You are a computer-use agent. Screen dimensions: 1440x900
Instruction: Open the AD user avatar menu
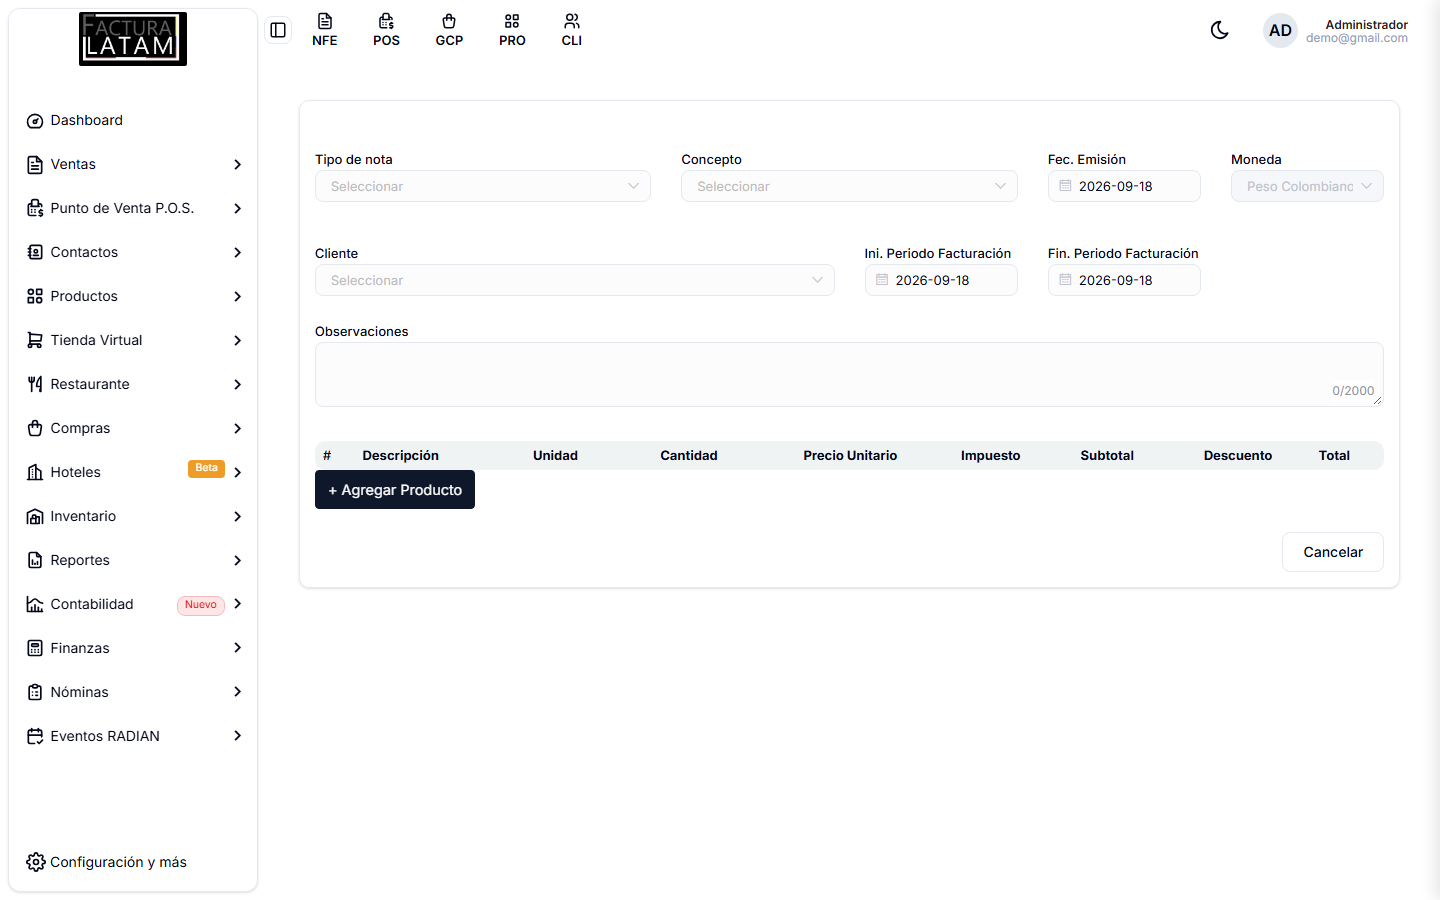click(x=1280, y=30)
